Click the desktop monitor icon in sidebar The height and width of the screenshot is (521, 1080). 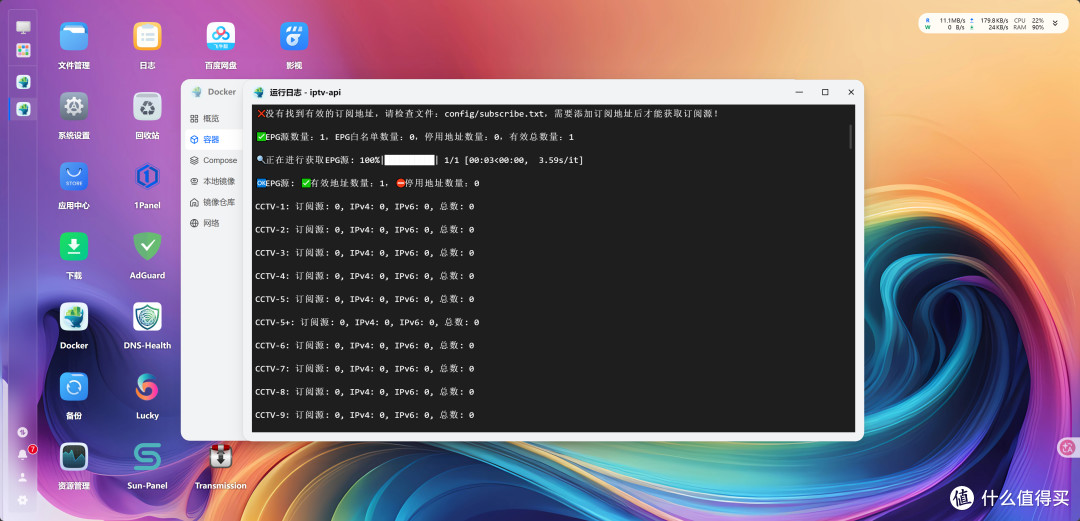tap(23, 27)
